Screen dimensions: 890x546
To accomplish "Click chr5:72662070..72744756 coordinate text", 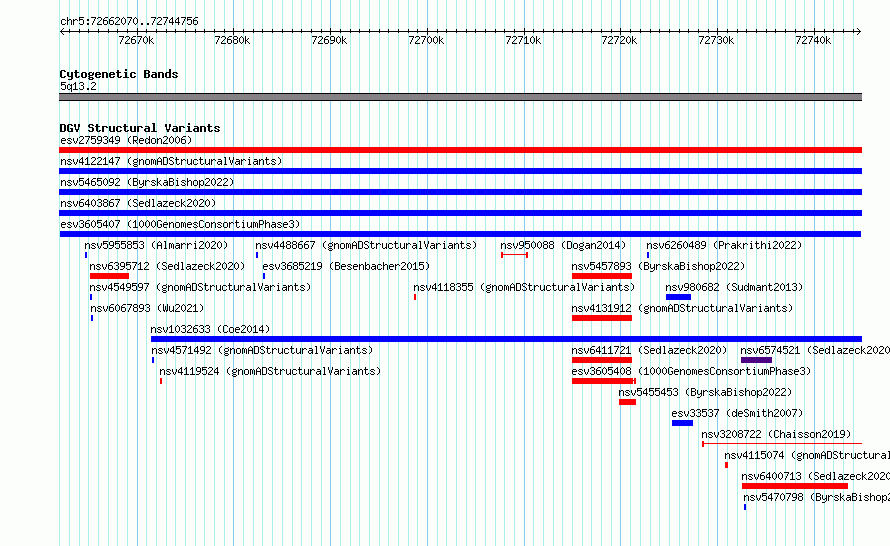I will click(x=129, y=21).
